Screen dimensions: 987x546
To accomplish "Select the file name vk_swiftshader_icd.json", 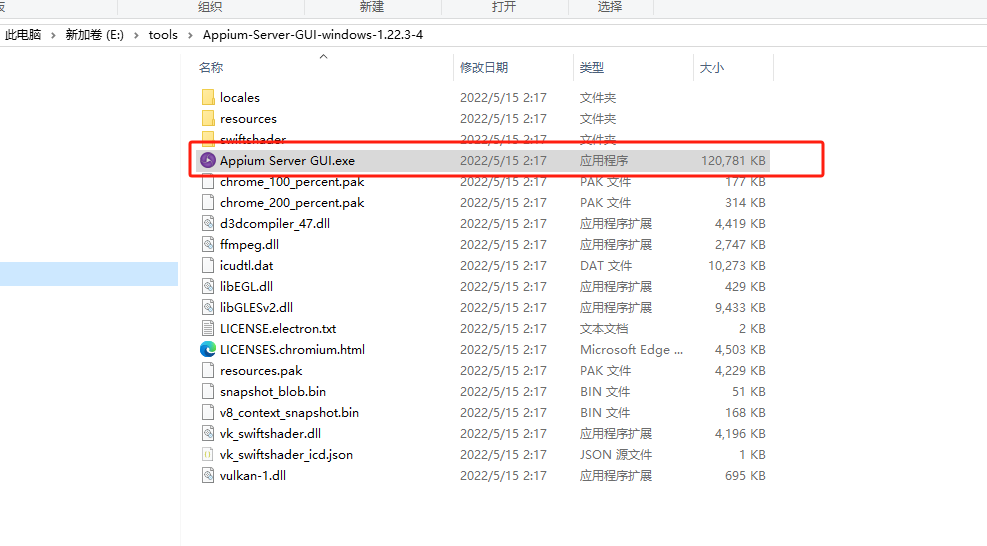I will pyautogui.click(x=286, y=455).
